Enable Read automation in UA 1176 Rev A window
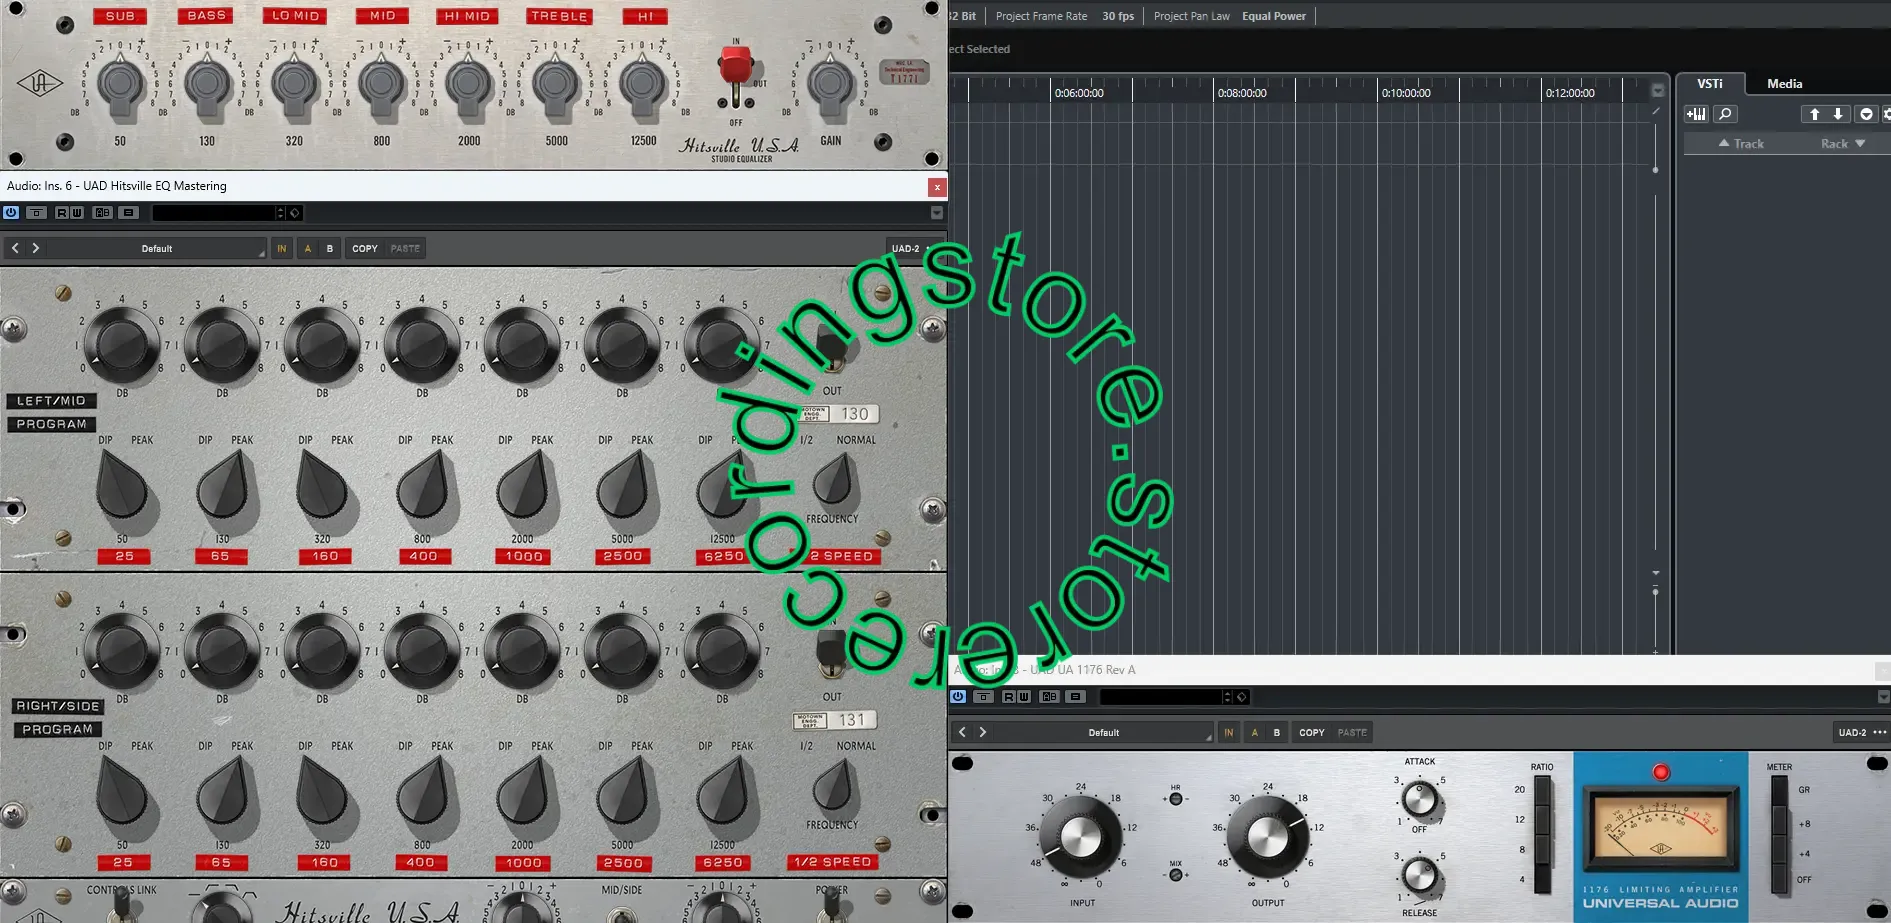The height and width of the screenshot is (923, 1891). pos(1008,697)
